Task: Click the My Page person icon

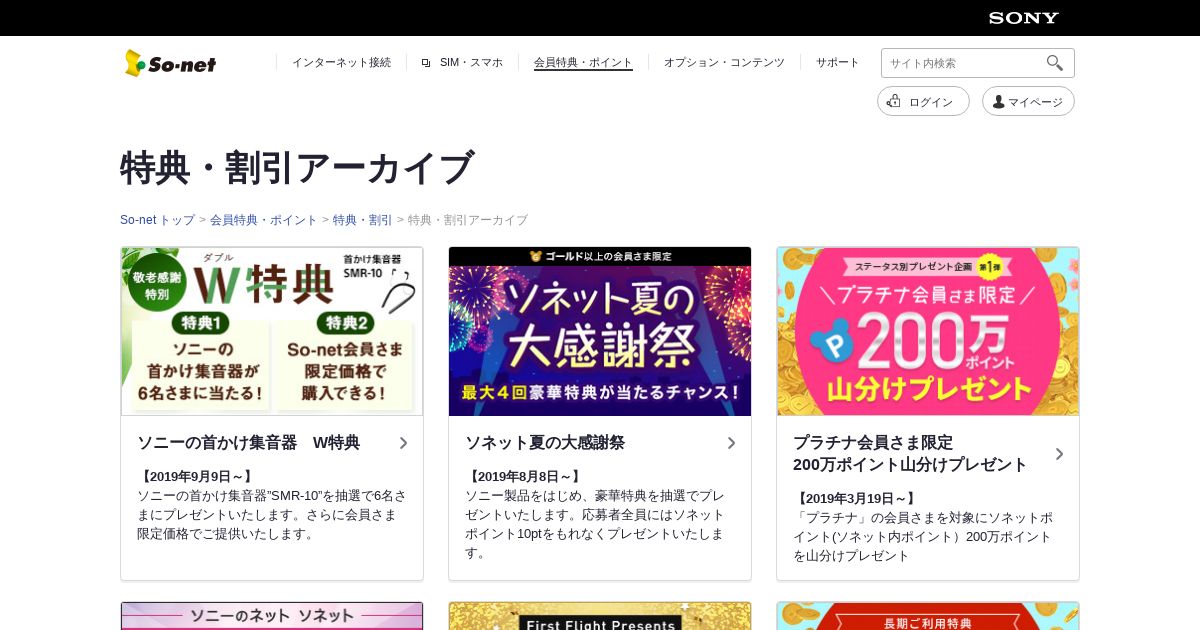Action: (x=998, y=102)
